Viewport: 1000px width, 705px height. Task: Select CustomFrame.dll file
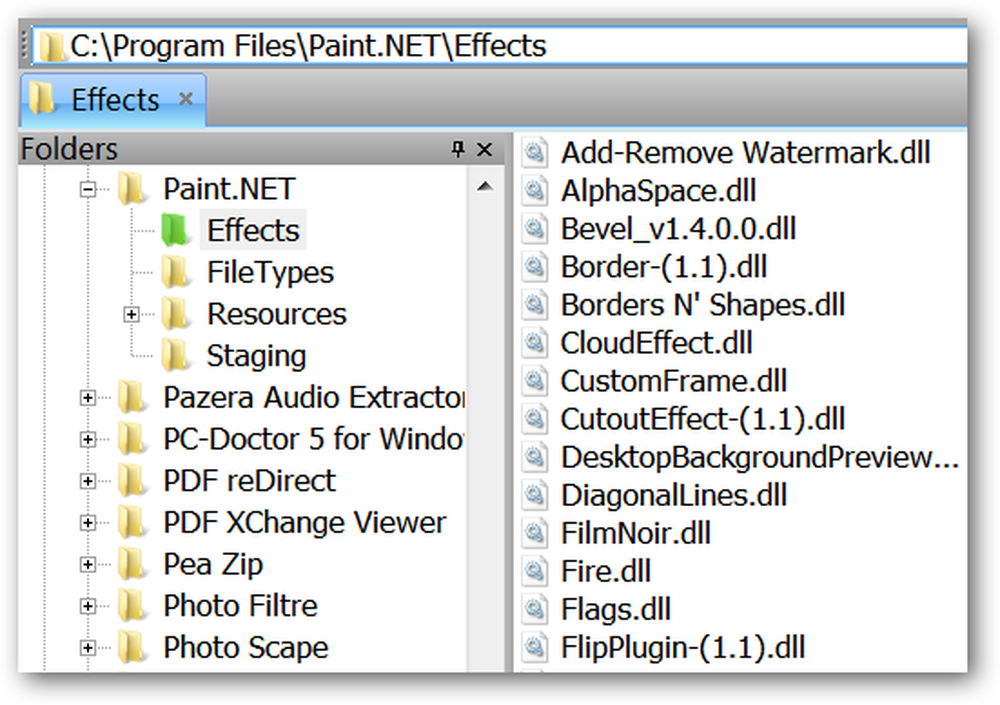tap(673, 382)
